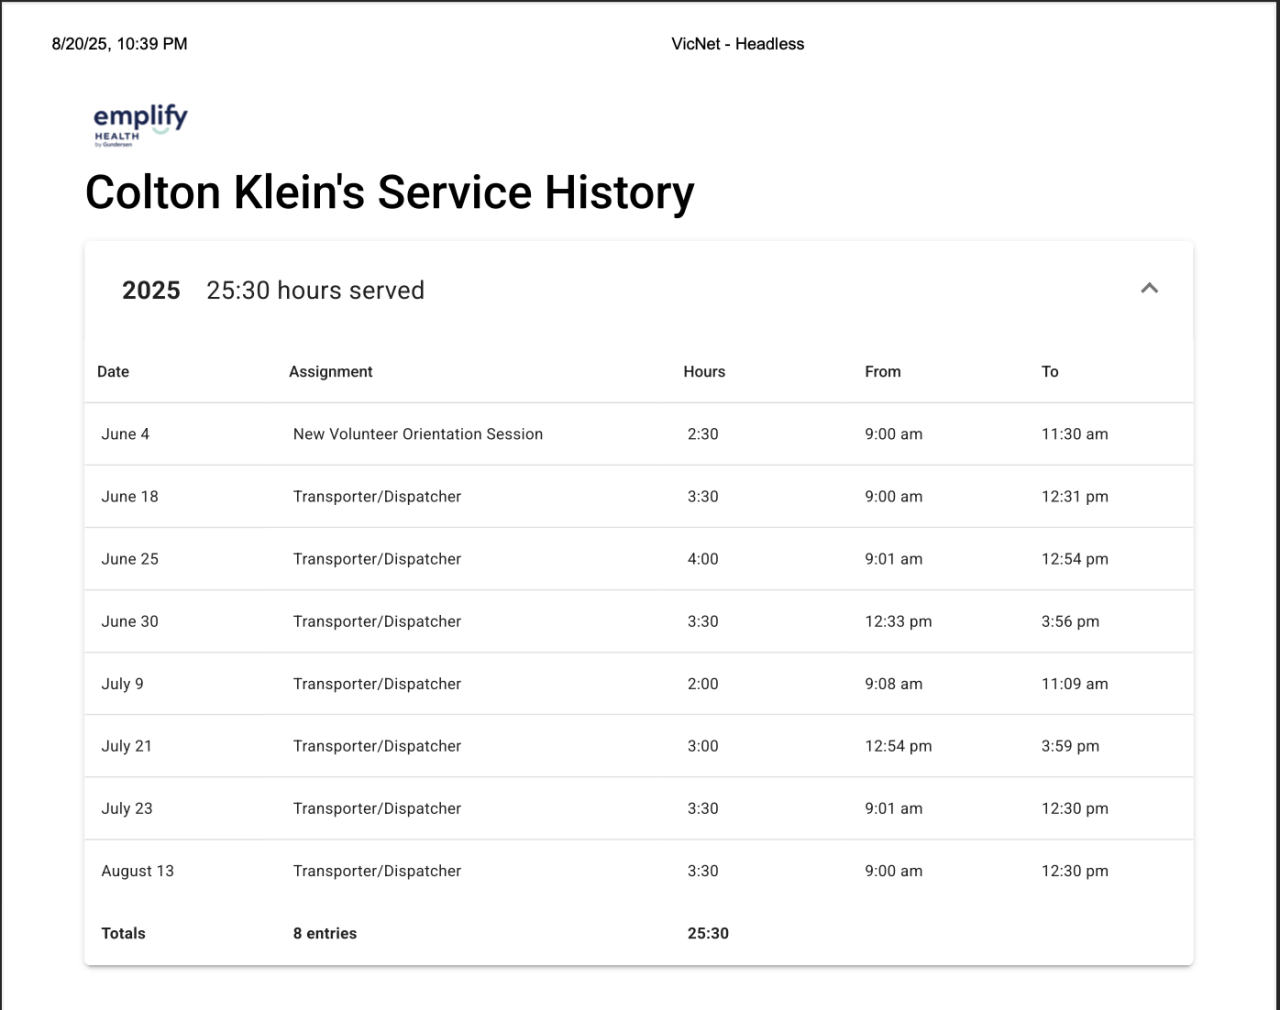The width and height of the screenshot is (1280, 1010).
Task: Select the August 13 date entry
Action: (137, 871)
